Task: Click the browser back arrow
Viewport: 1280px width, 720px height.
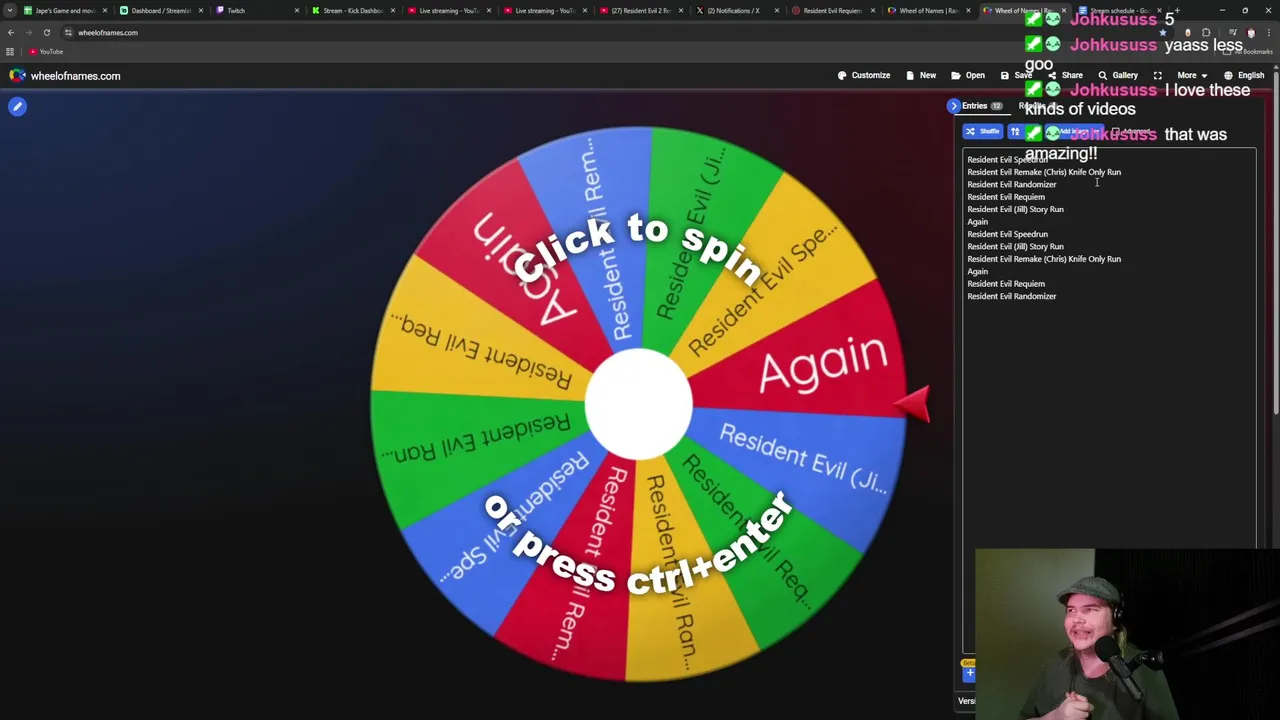Action: pyautogui.click(x=11, y=32)
